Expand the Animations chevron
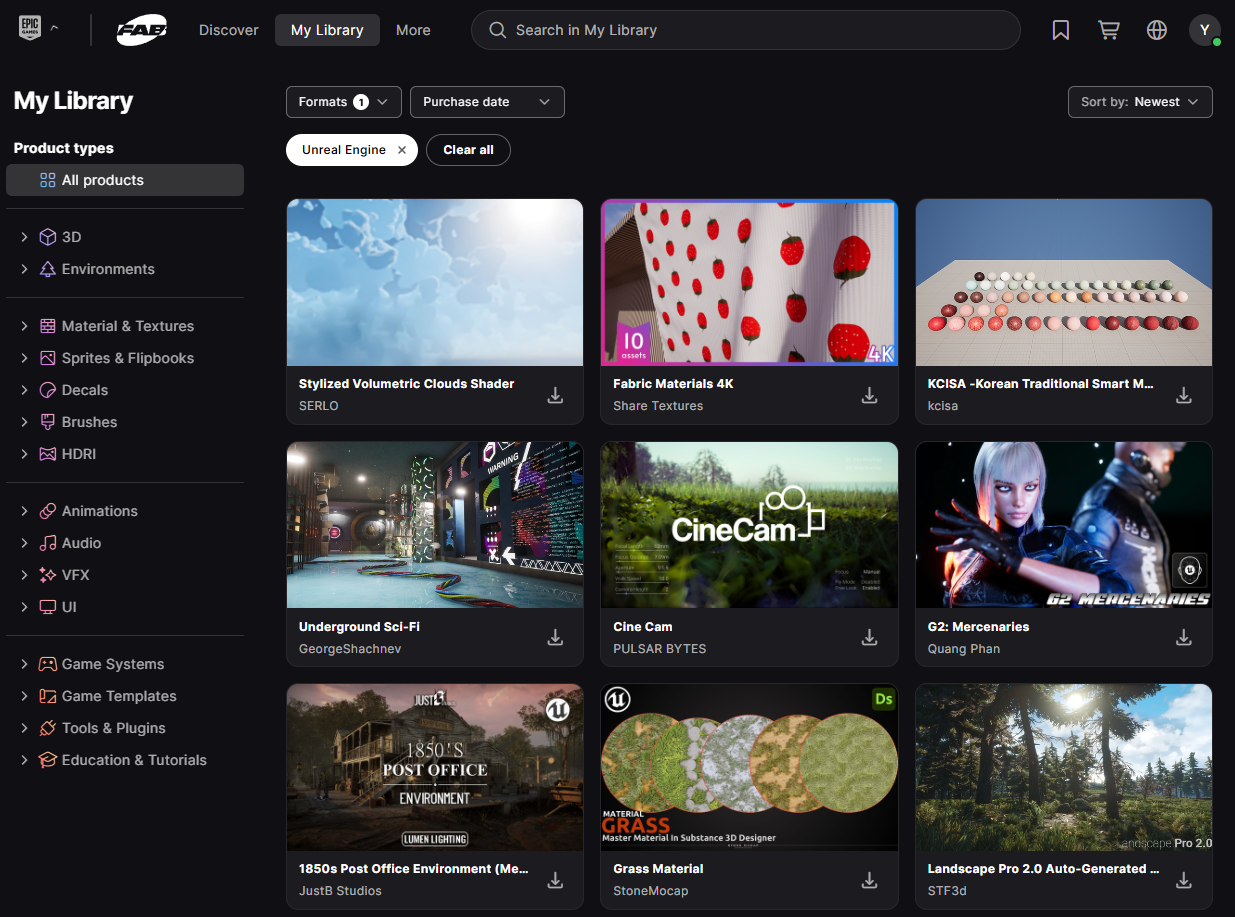Screen dimensions: 1235x917 (x=24, y=511)
